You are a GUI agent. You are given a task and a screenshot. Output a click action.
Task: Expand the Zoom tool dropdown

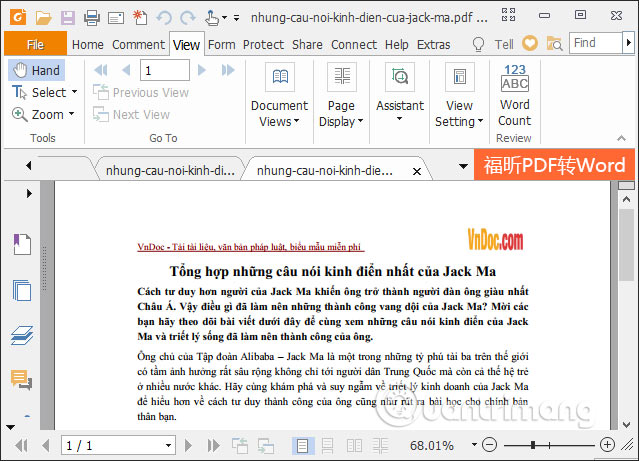click(x=71, y=114)
